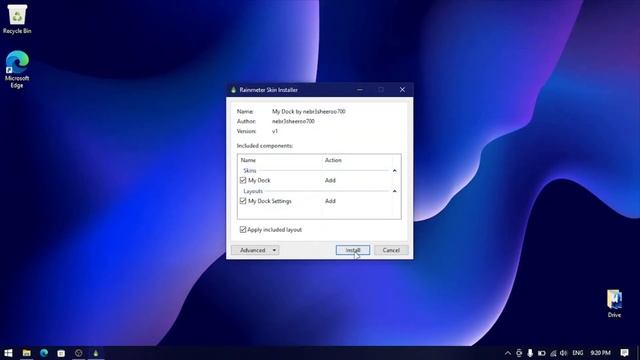Click the Skins group header label
Image resolution: width=640 pixels, height=360 pixels.
[x=250, y=171]
